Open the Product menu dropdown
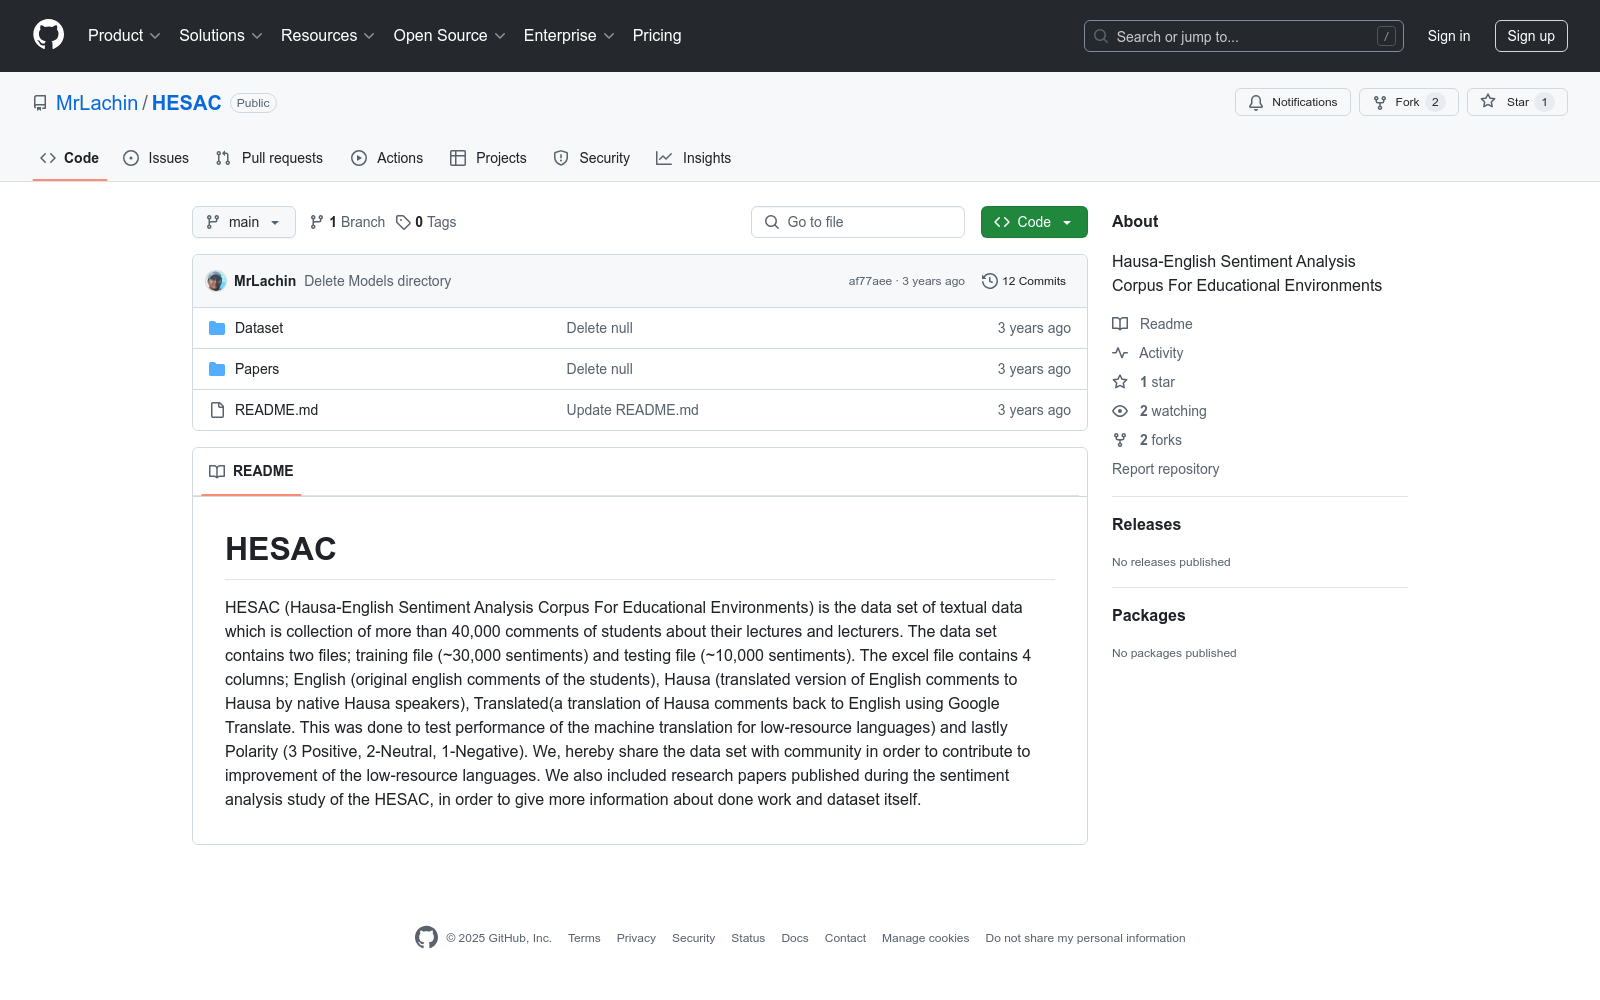 tap(124, 36)
